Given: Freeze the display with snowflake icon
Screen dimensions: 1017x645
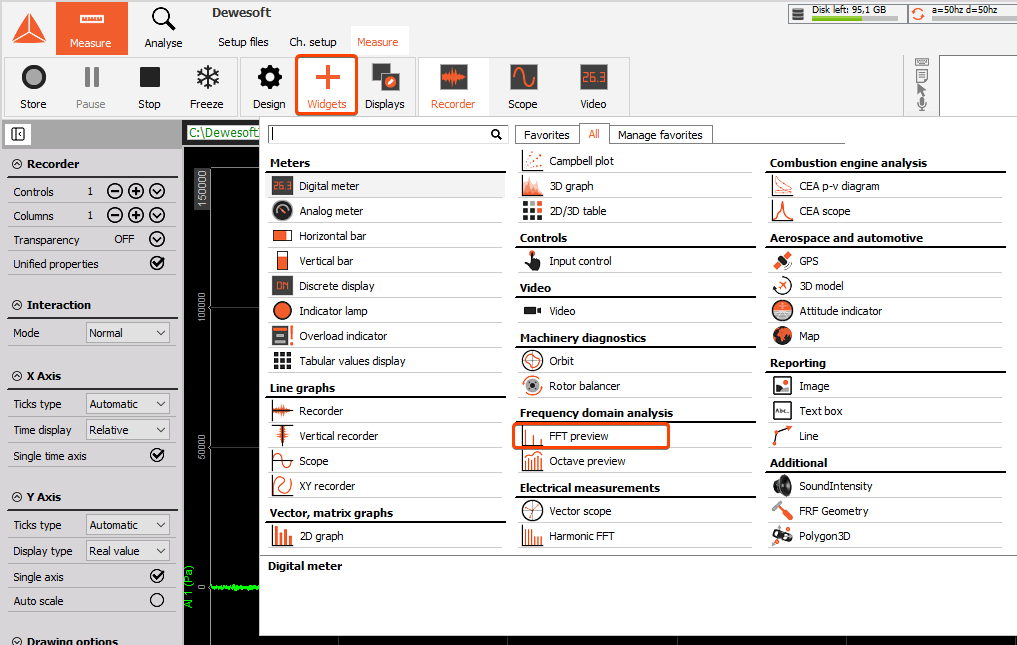Looking at the screenshot, I should click(x=207, y=86).
